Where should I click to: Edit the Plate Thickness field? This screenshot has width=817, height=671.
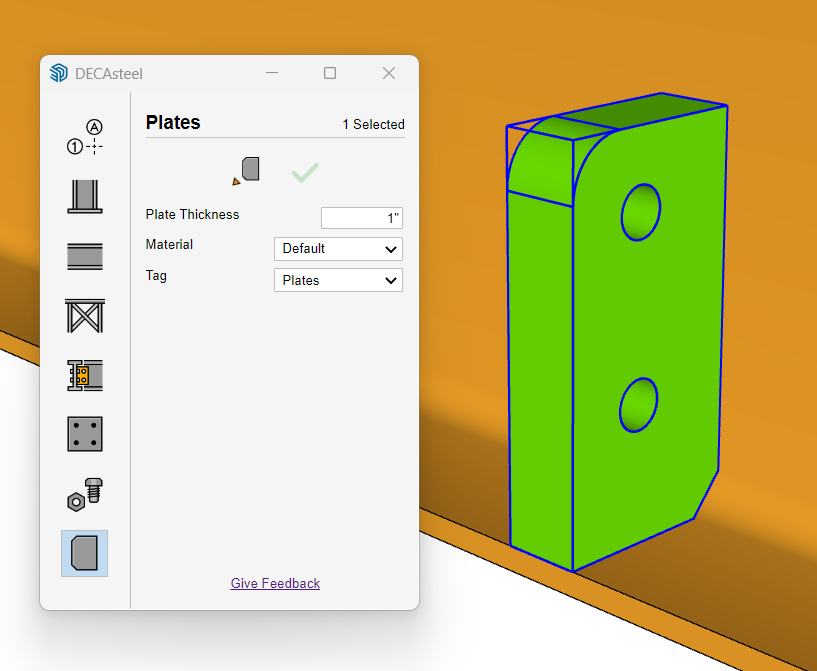[x=362, y=218]
